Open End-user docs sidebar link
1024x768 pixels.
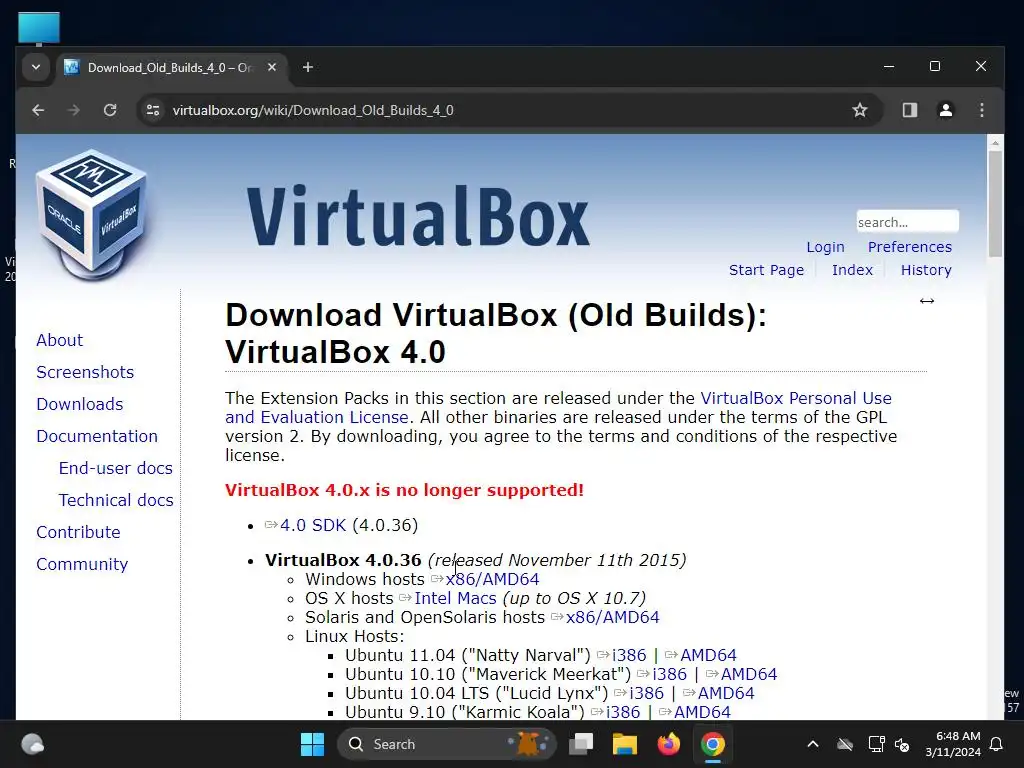coord(116,468)
